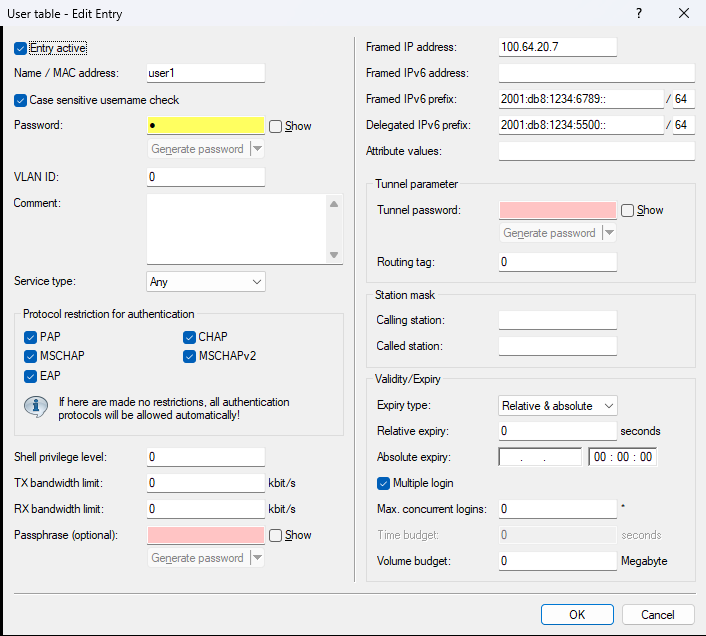
Task: Click the info icon in protocol restriction box
Action: click(x=37, y=407)
